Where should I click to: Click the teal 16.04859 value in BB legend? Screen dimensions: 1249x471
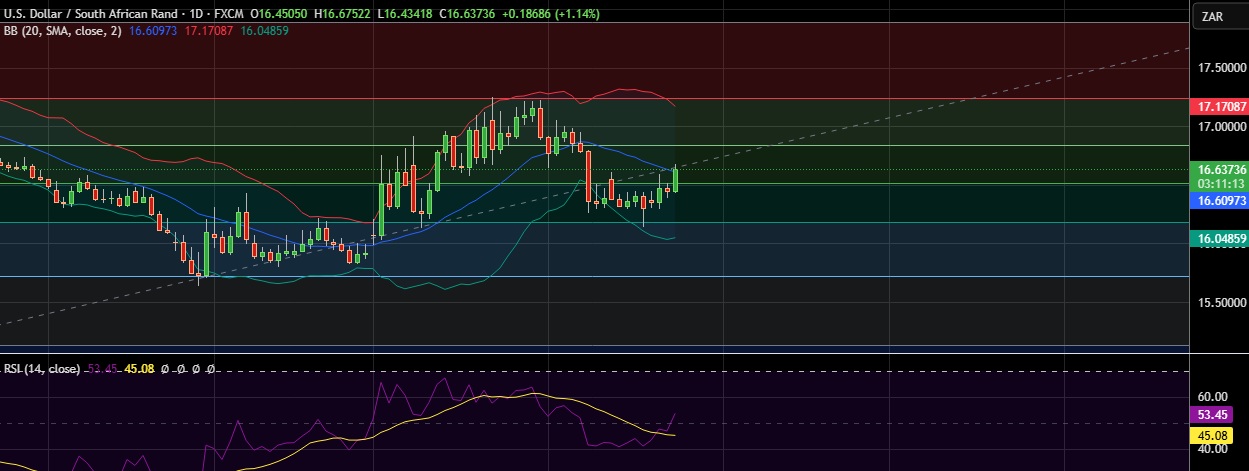tap(264, 31)
